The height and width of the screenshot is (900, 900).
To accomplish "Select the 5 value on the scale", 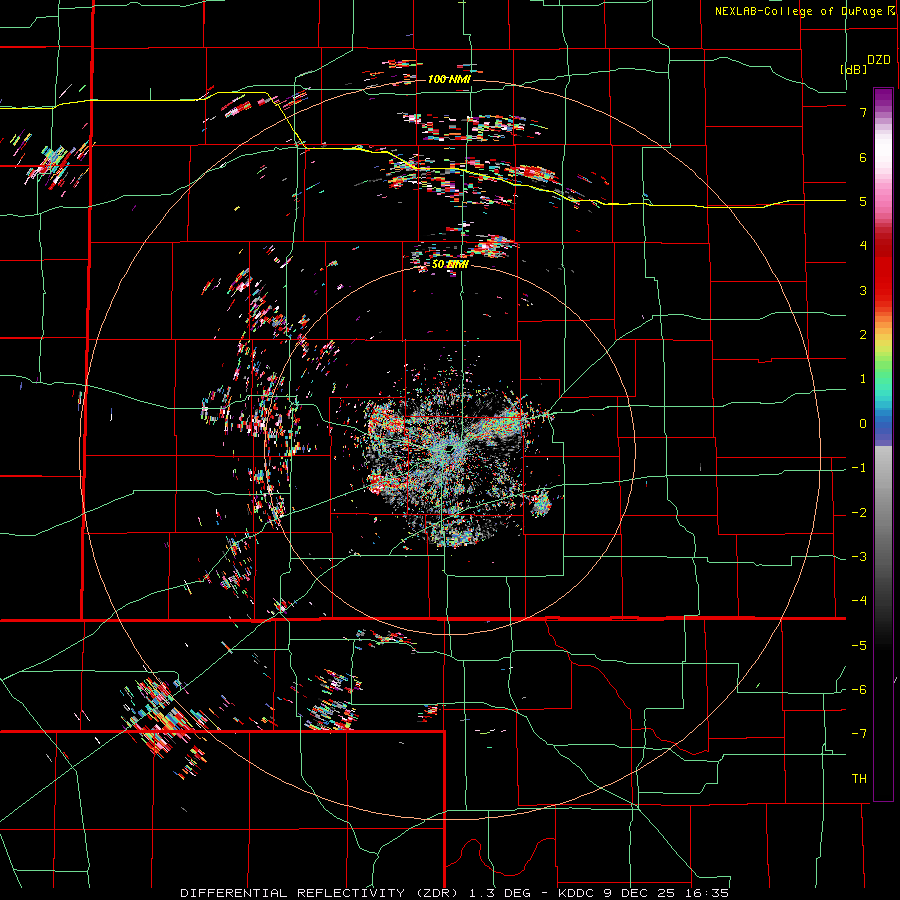I will [863, 201].
